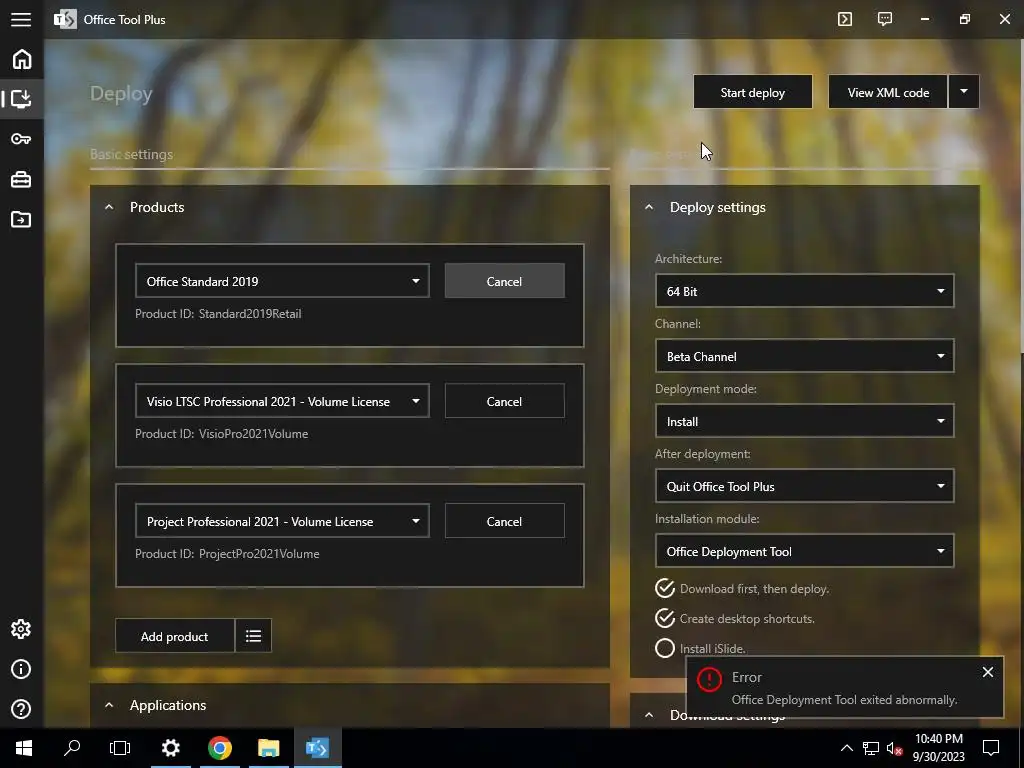
Task: Click the product list icon beside Add product
Action: [253, 635]
